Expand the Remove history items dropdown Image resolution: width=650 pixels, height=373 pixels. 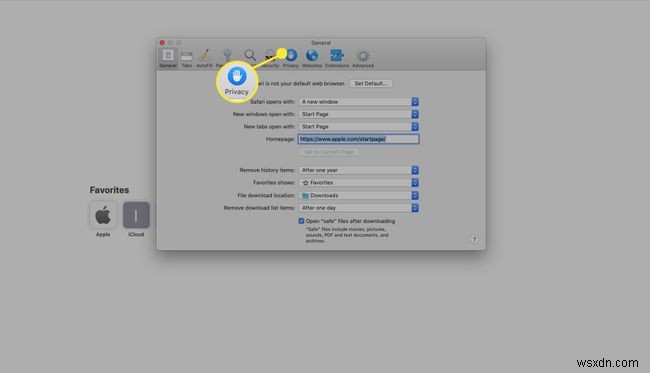click(x=359, y=170)
